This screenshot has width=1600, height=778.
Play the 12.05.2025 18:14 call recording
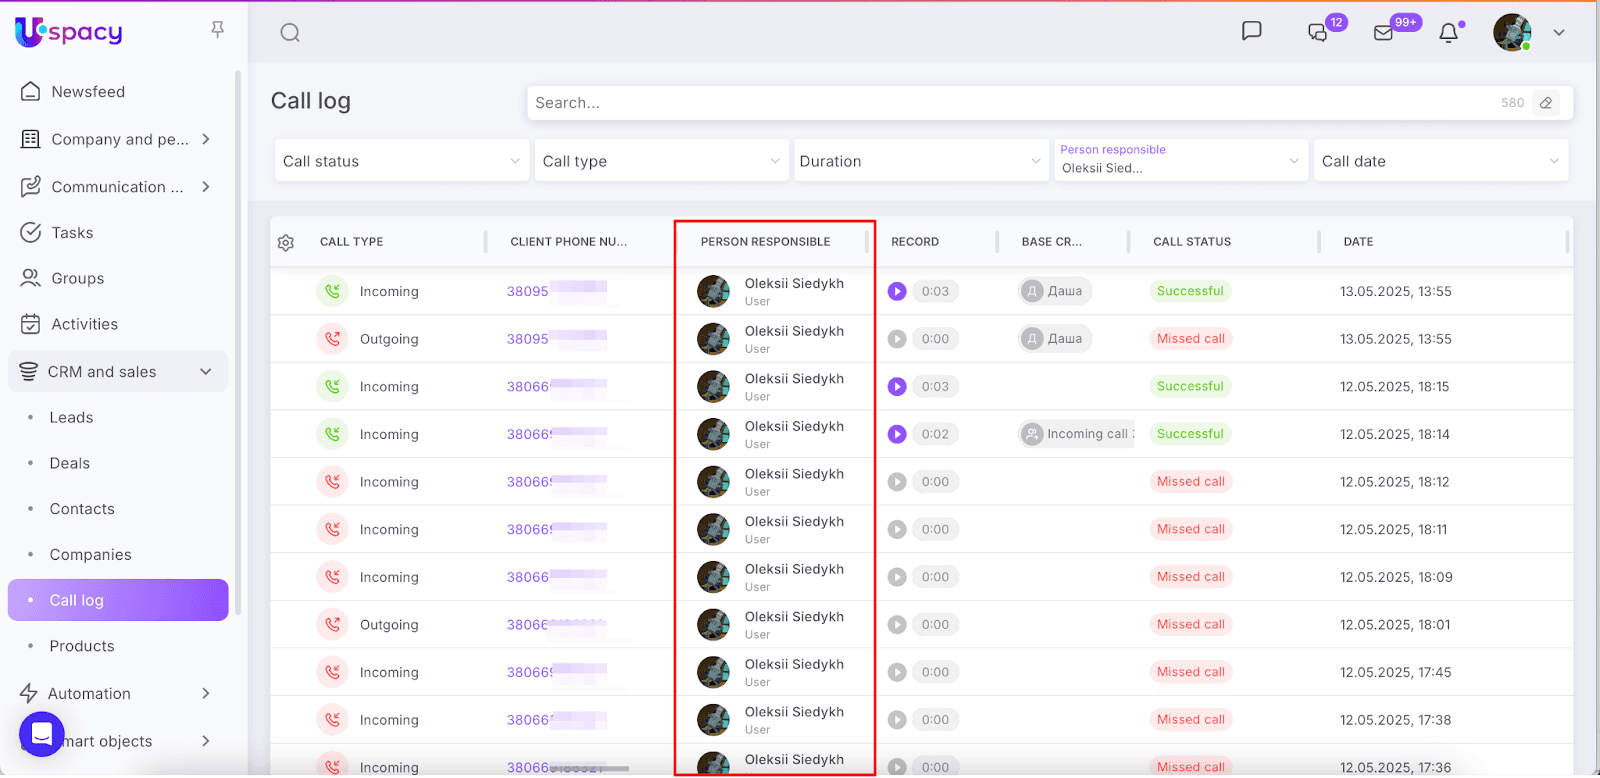(x=897, y=434)
